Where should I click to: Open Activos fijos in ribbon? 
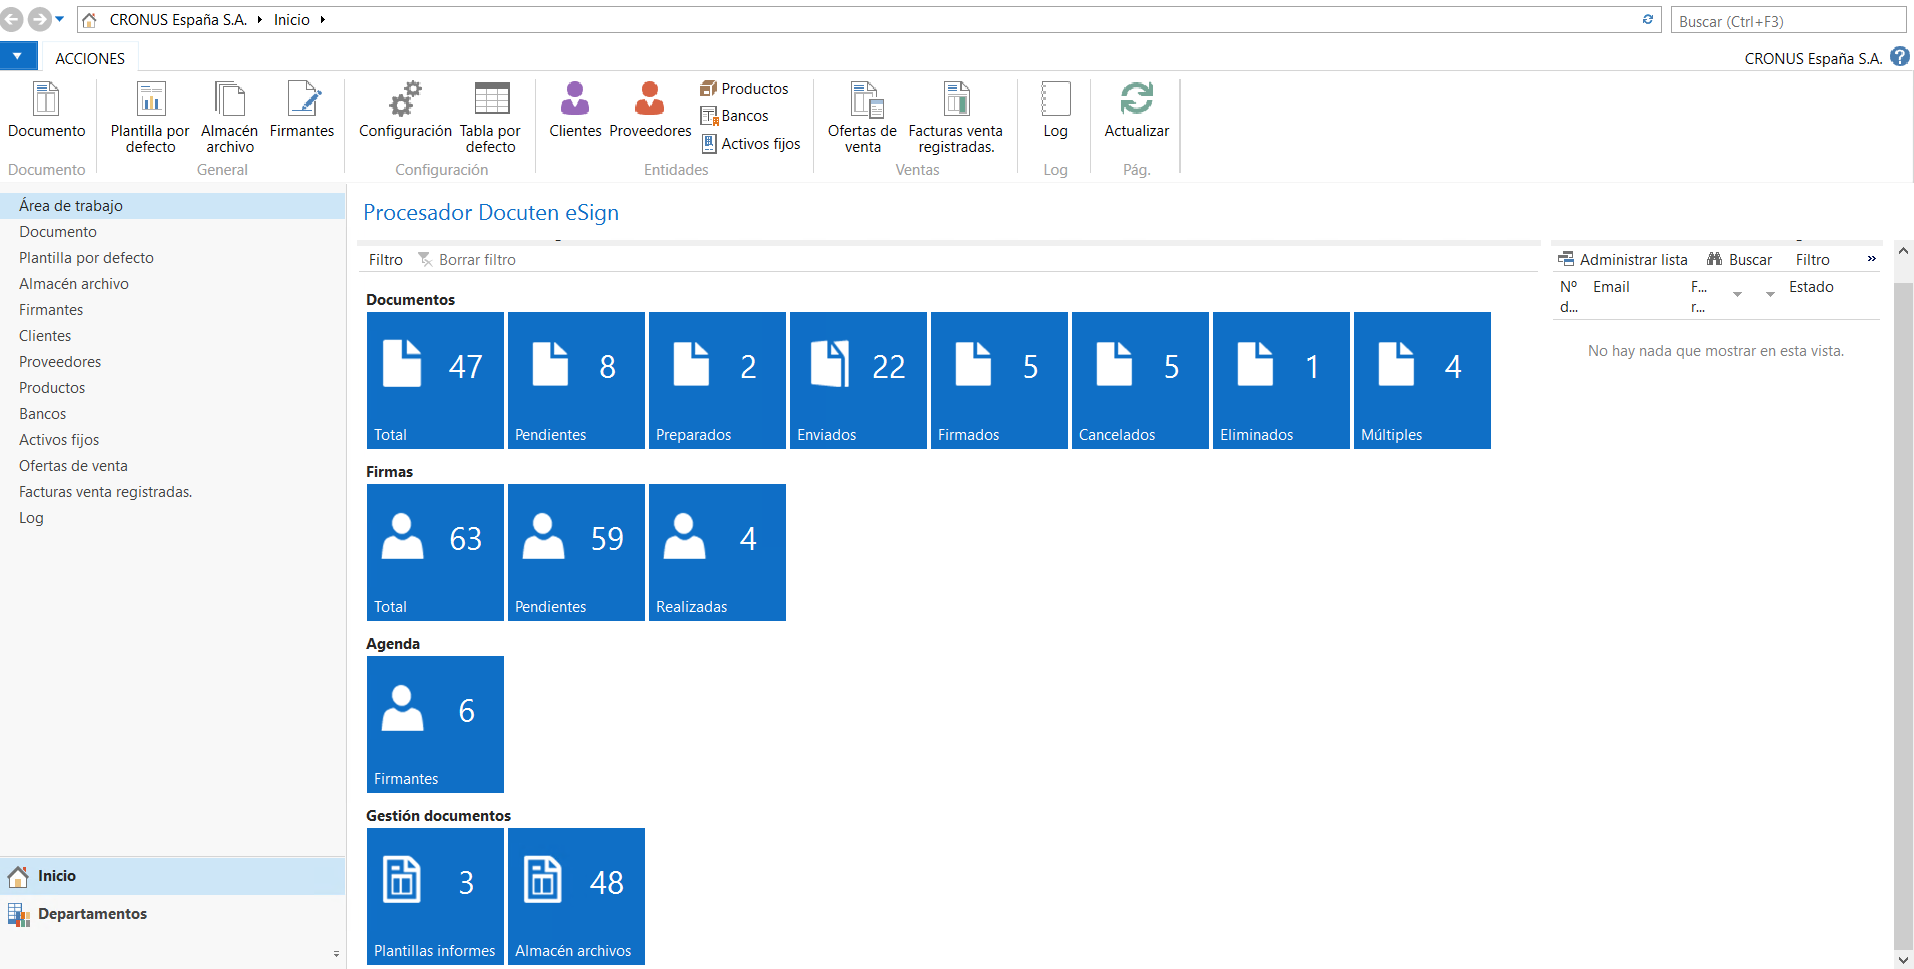tap(750, 144)
